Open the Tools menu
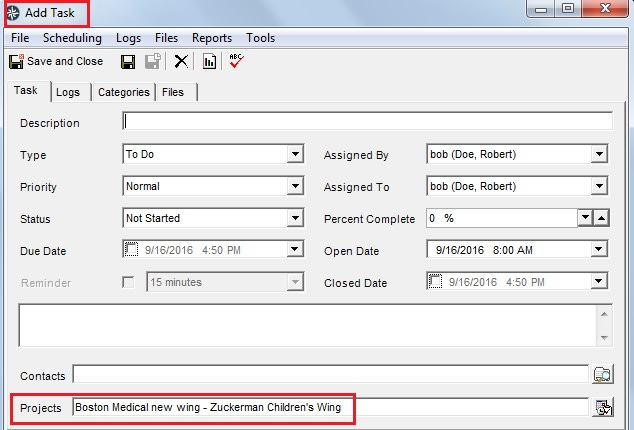 point(260,38)
